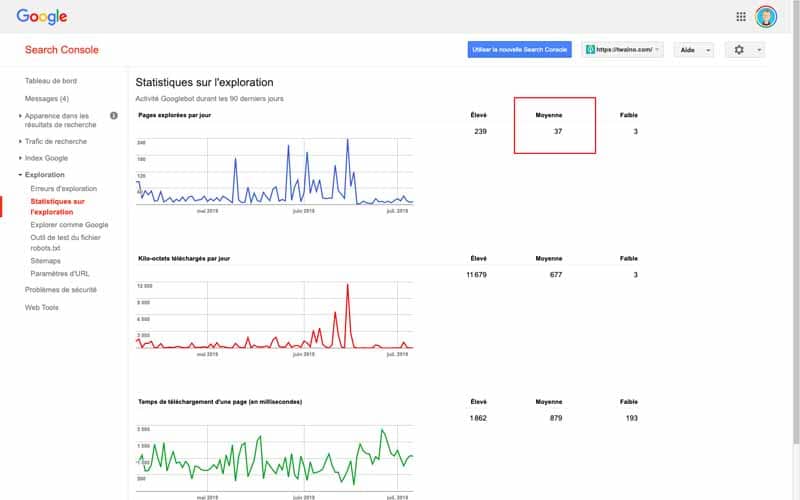Viewport: 800px width, 500px height.
Task: Open Messages (4)
Action: click(47, 98)
